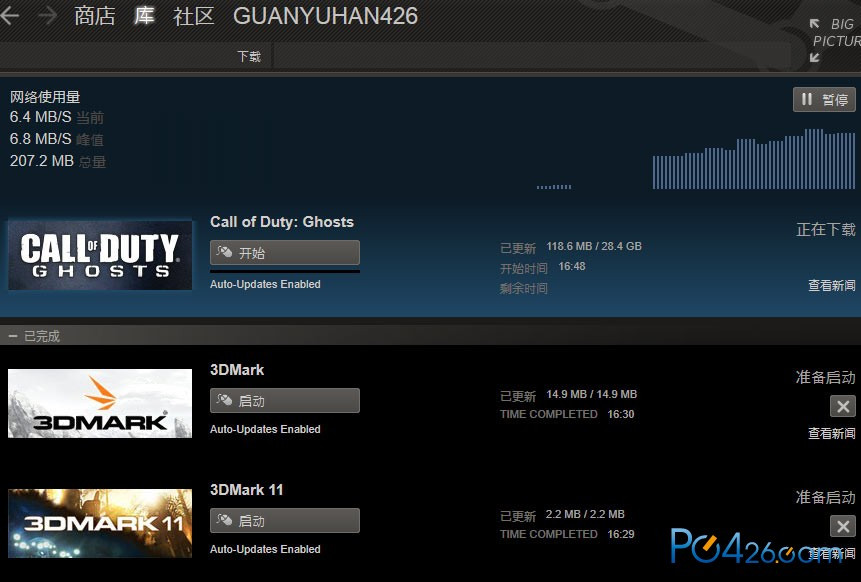This screenshot has height=582, width=861.
Task: Open the 商店 store menu
Action: (x=94, y=15)
